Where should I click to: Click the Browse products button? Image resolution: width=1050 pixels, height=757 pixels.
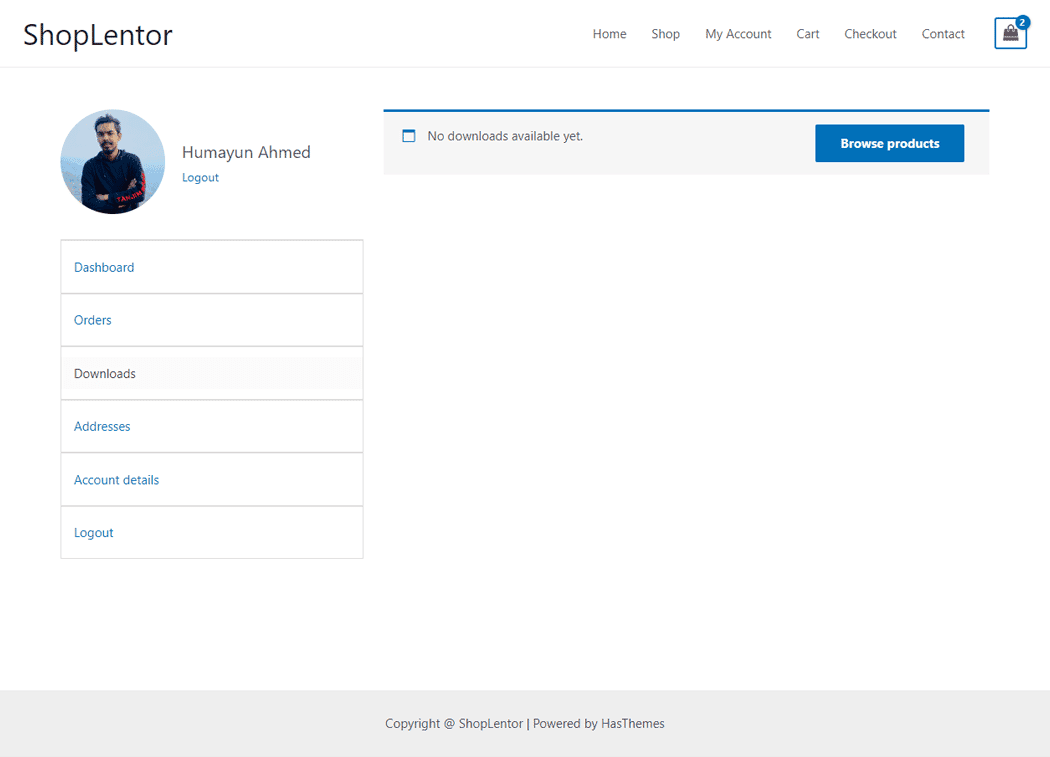click(x=889, y=143)
